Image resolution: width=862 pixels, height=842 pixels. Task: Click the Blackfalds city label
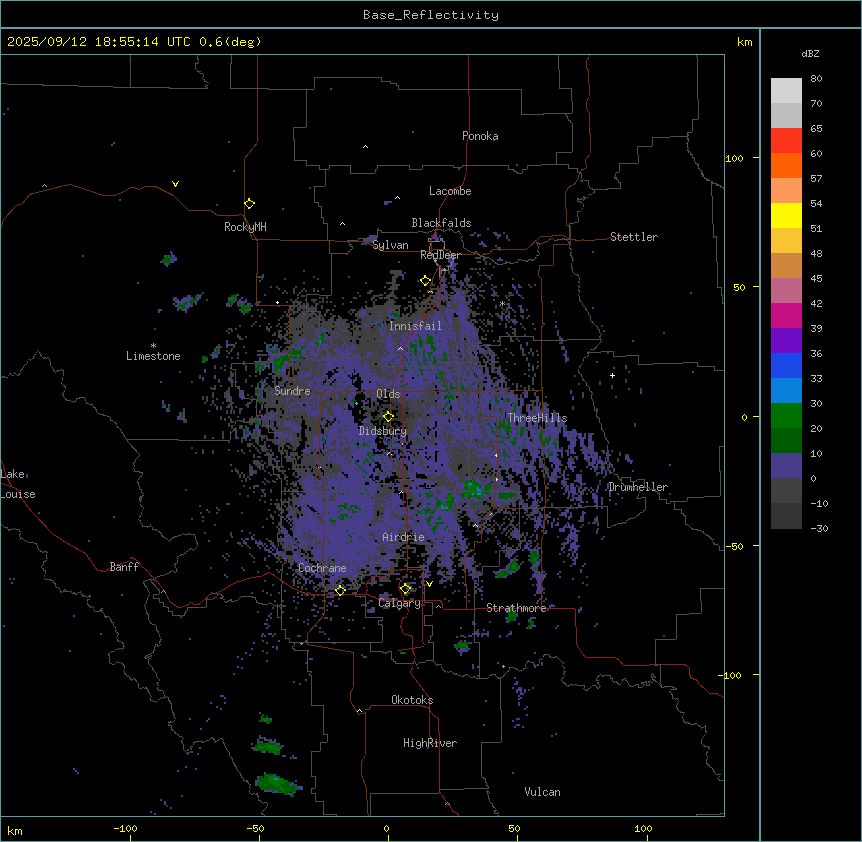(441, 223)
